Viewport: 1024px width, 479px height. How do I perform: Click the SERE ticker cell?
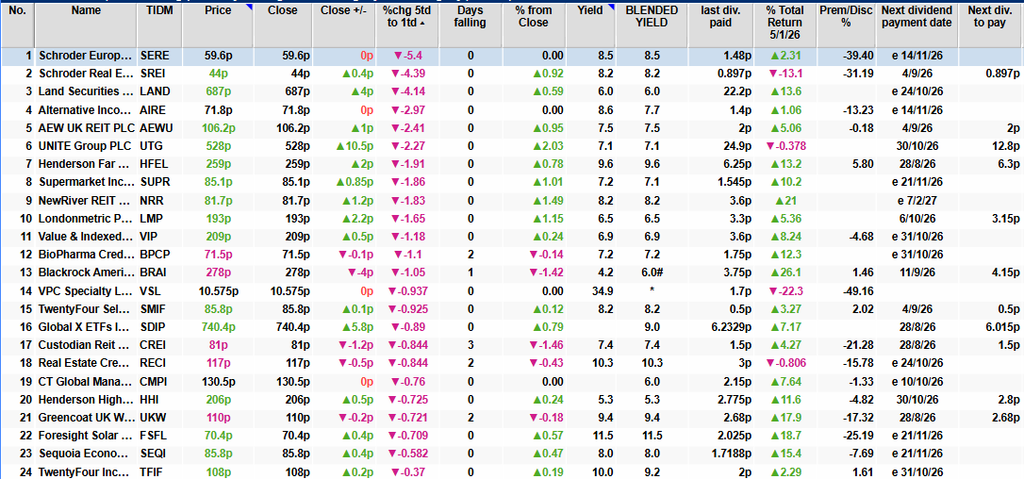click(153, 56)
